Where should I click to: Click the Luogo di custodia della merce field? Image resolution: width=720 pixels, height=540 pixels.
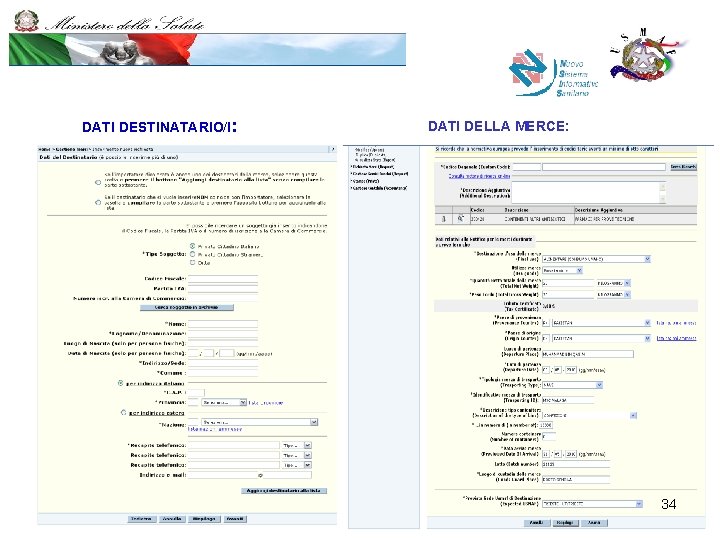point(576,479)
